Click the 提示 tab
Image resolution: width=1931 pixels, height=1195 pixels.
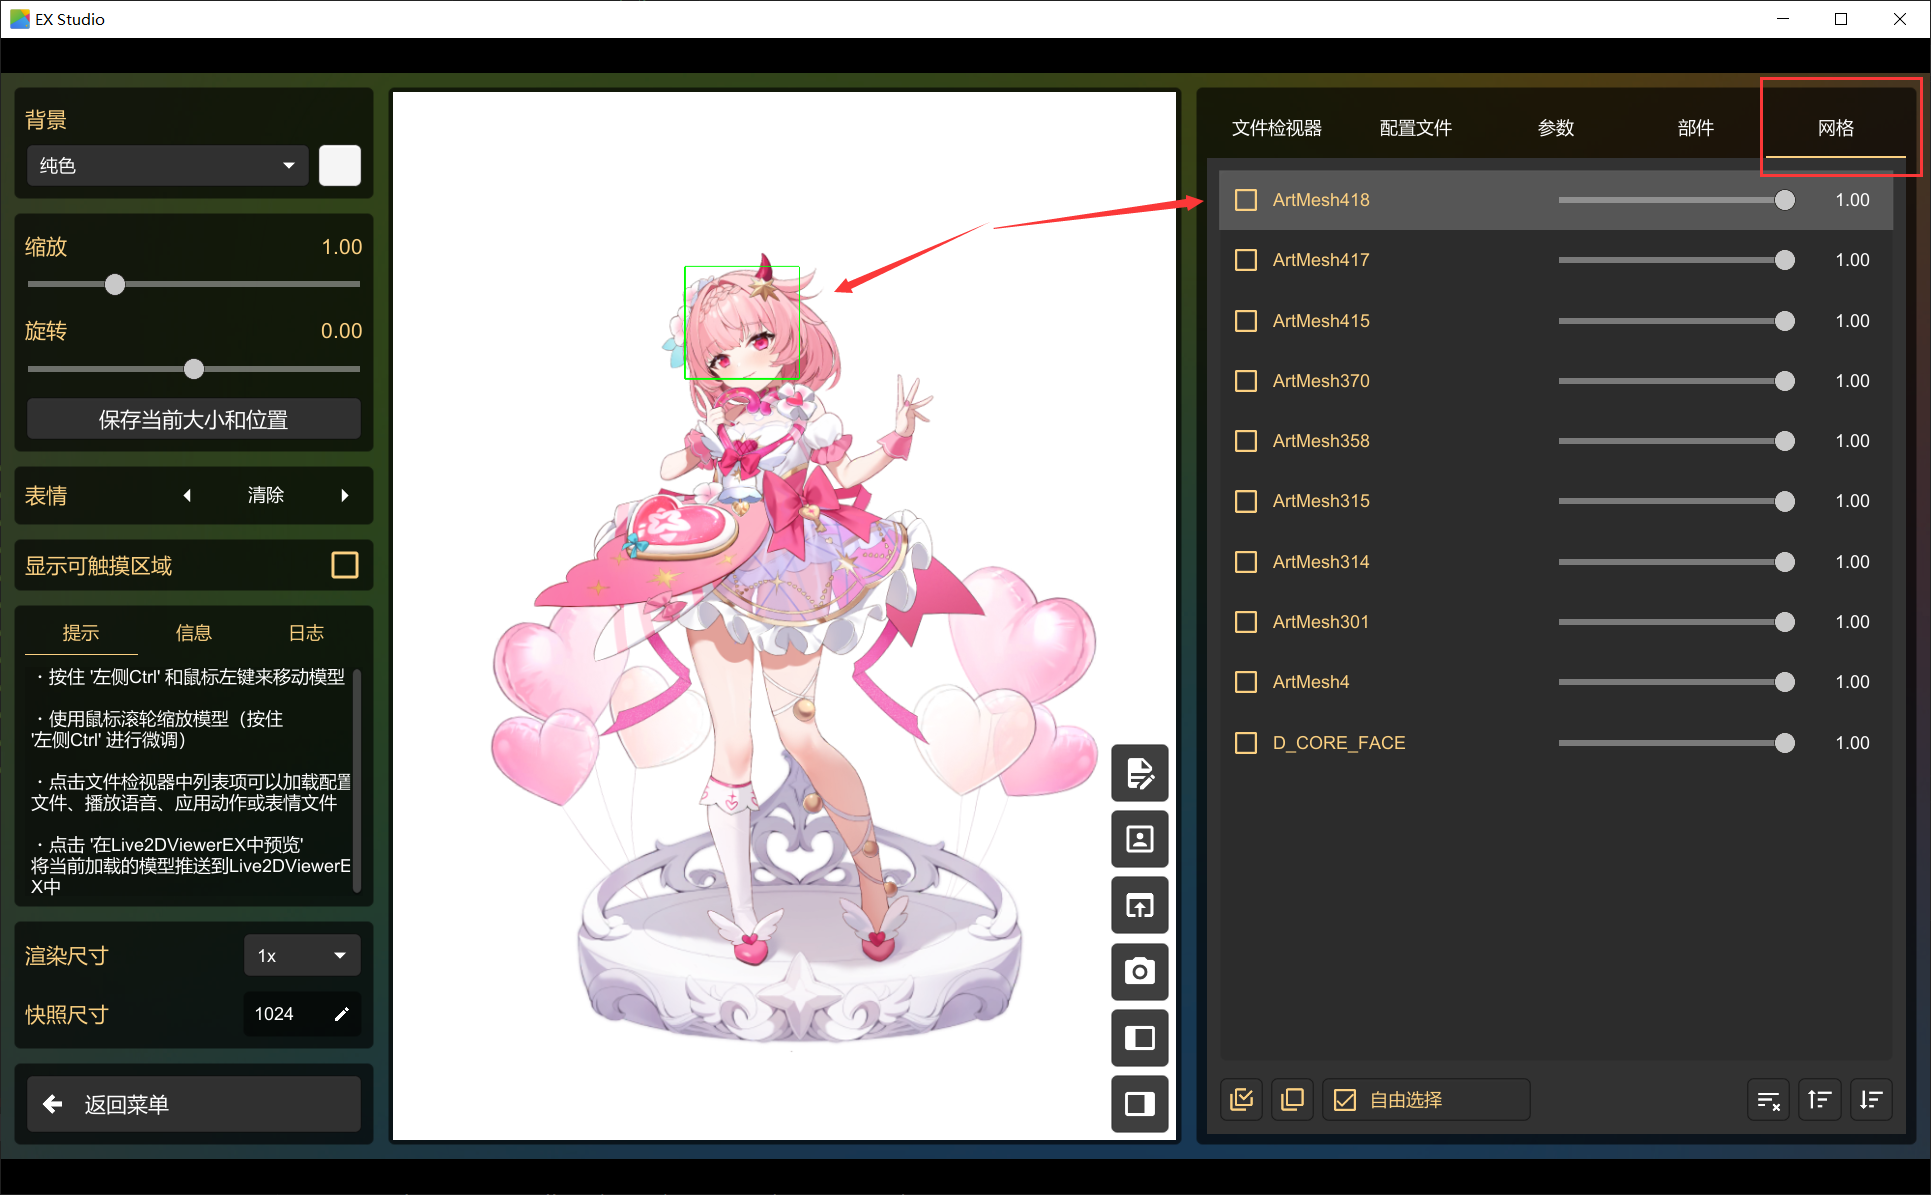tap(81, 633)
